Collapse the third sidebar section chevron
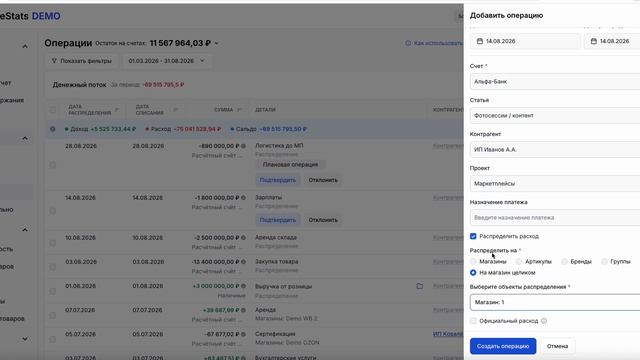This screenshot has width=640, height=360. [x=25, y=230]
